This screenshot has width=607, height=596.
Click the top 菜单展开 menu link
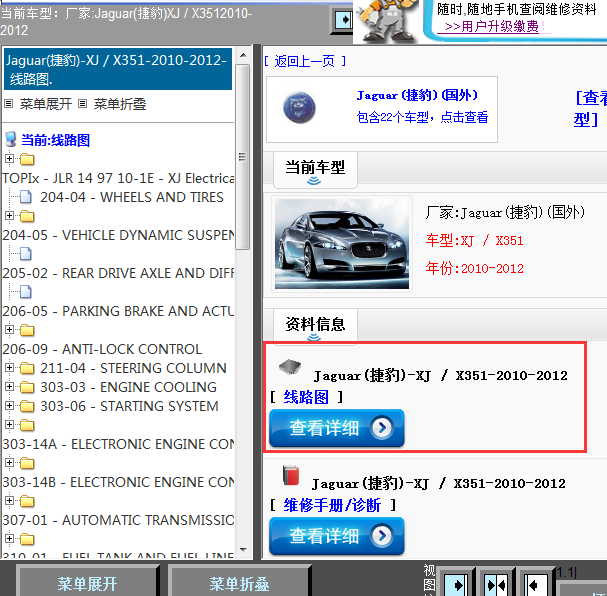pos(46,104)
